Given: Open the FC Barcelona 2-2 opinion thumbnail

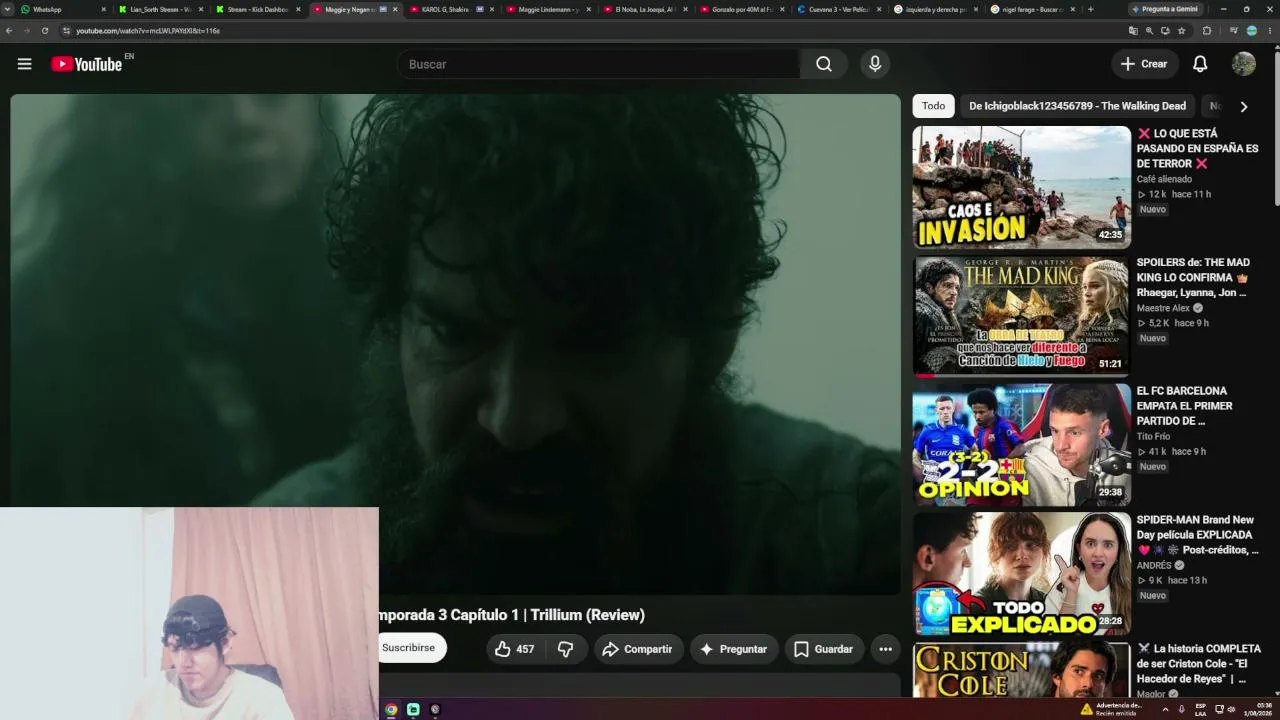Looking at the screenshot, I should coord(1021,445).
